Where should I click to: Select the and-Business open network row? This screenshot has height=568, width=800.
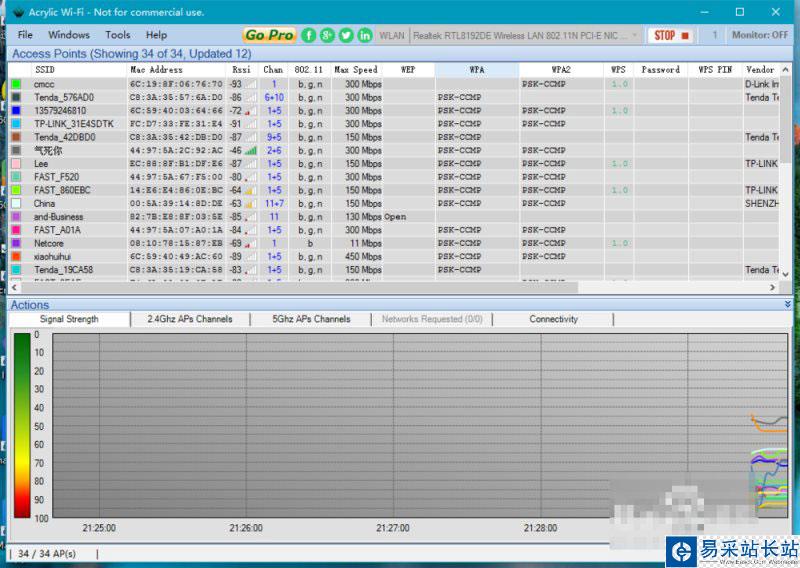(394, 216)
